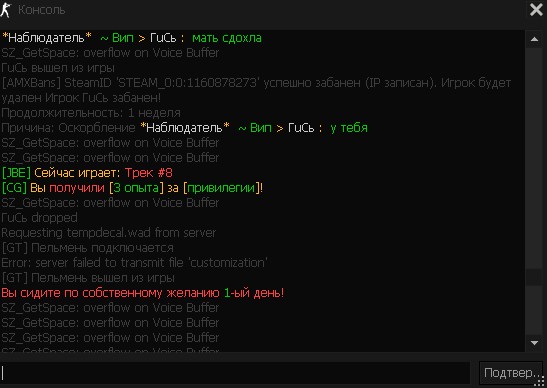Click the line "Продолжительность: 1 неделя"
Image resolution: width=547 pixels, height=388 pixels.
click(91, 113)
